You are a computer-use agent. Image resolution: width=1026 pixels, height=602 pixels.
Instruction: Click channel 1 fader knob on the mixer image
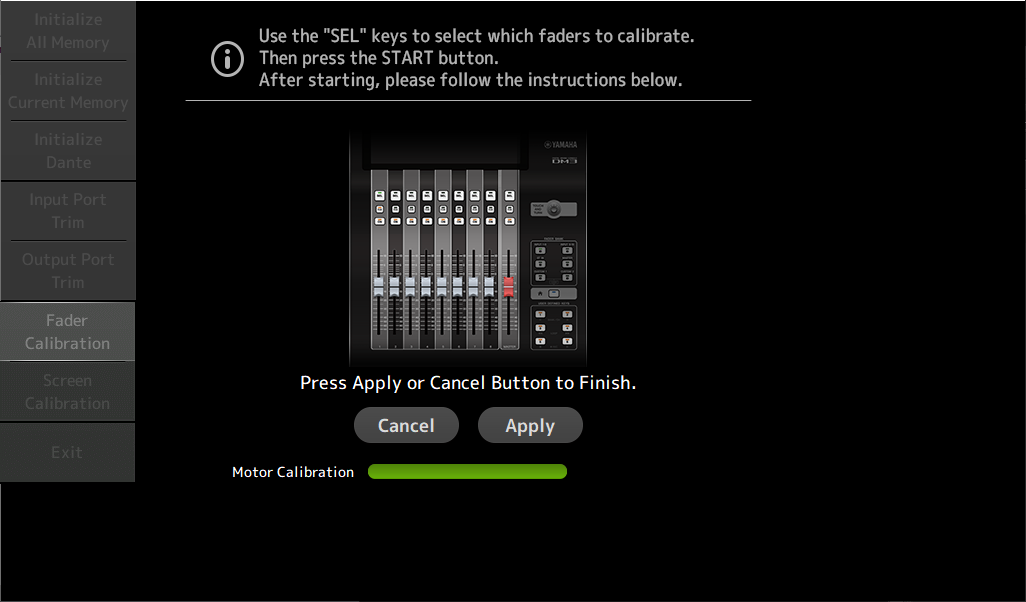pyautogui.click(x=378, y=287)
